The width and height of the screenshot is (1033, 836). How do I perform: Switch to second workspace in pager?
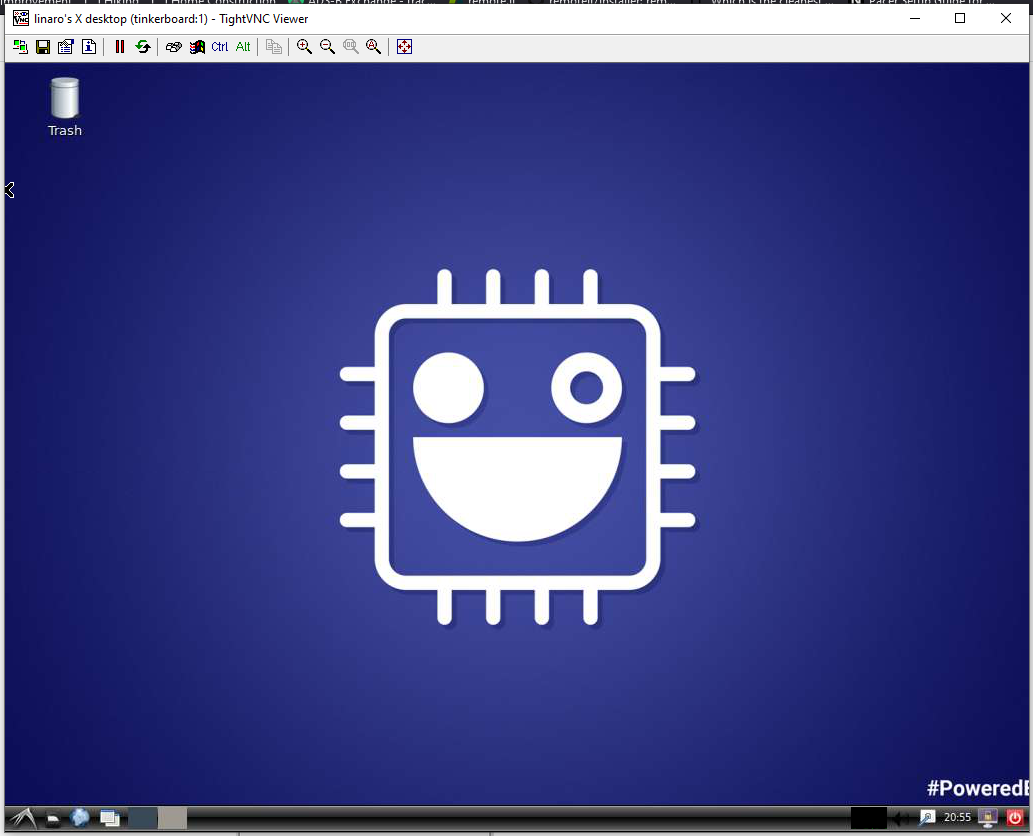(x=173, y=818)
